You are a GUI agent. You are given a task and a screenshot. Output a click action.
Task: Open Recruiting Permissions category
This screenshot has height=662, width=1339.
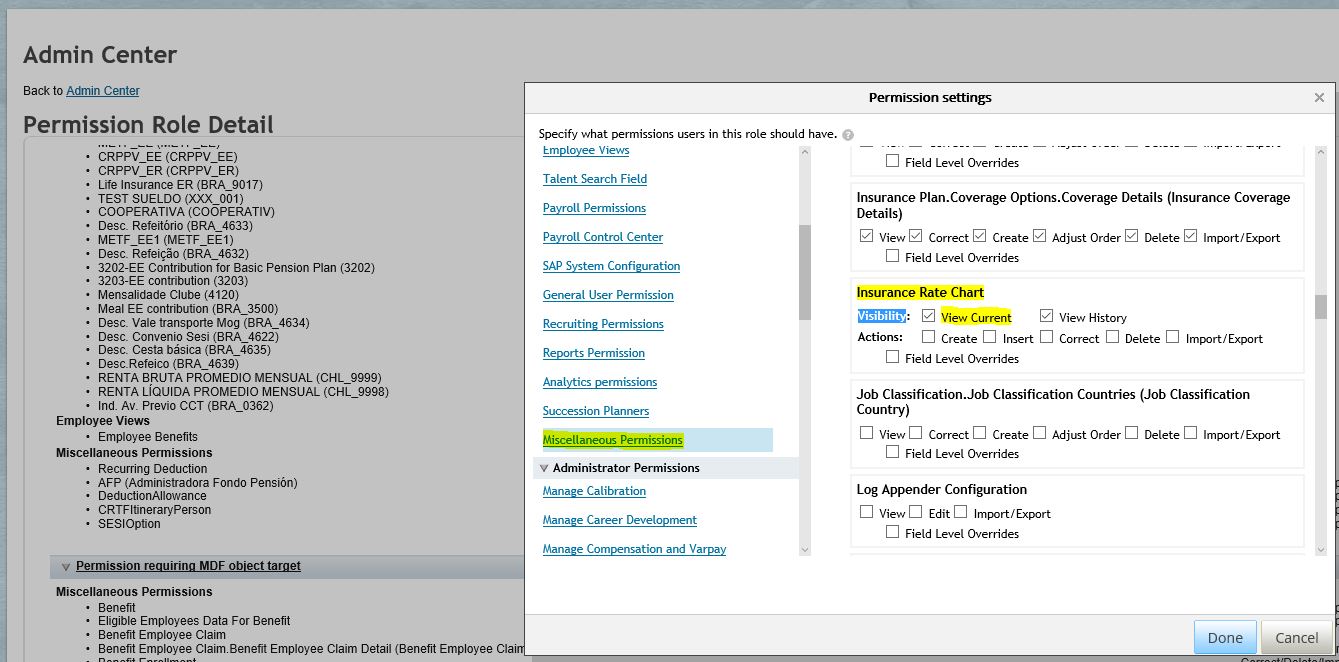pyautogui.click(x=603, y=324)
